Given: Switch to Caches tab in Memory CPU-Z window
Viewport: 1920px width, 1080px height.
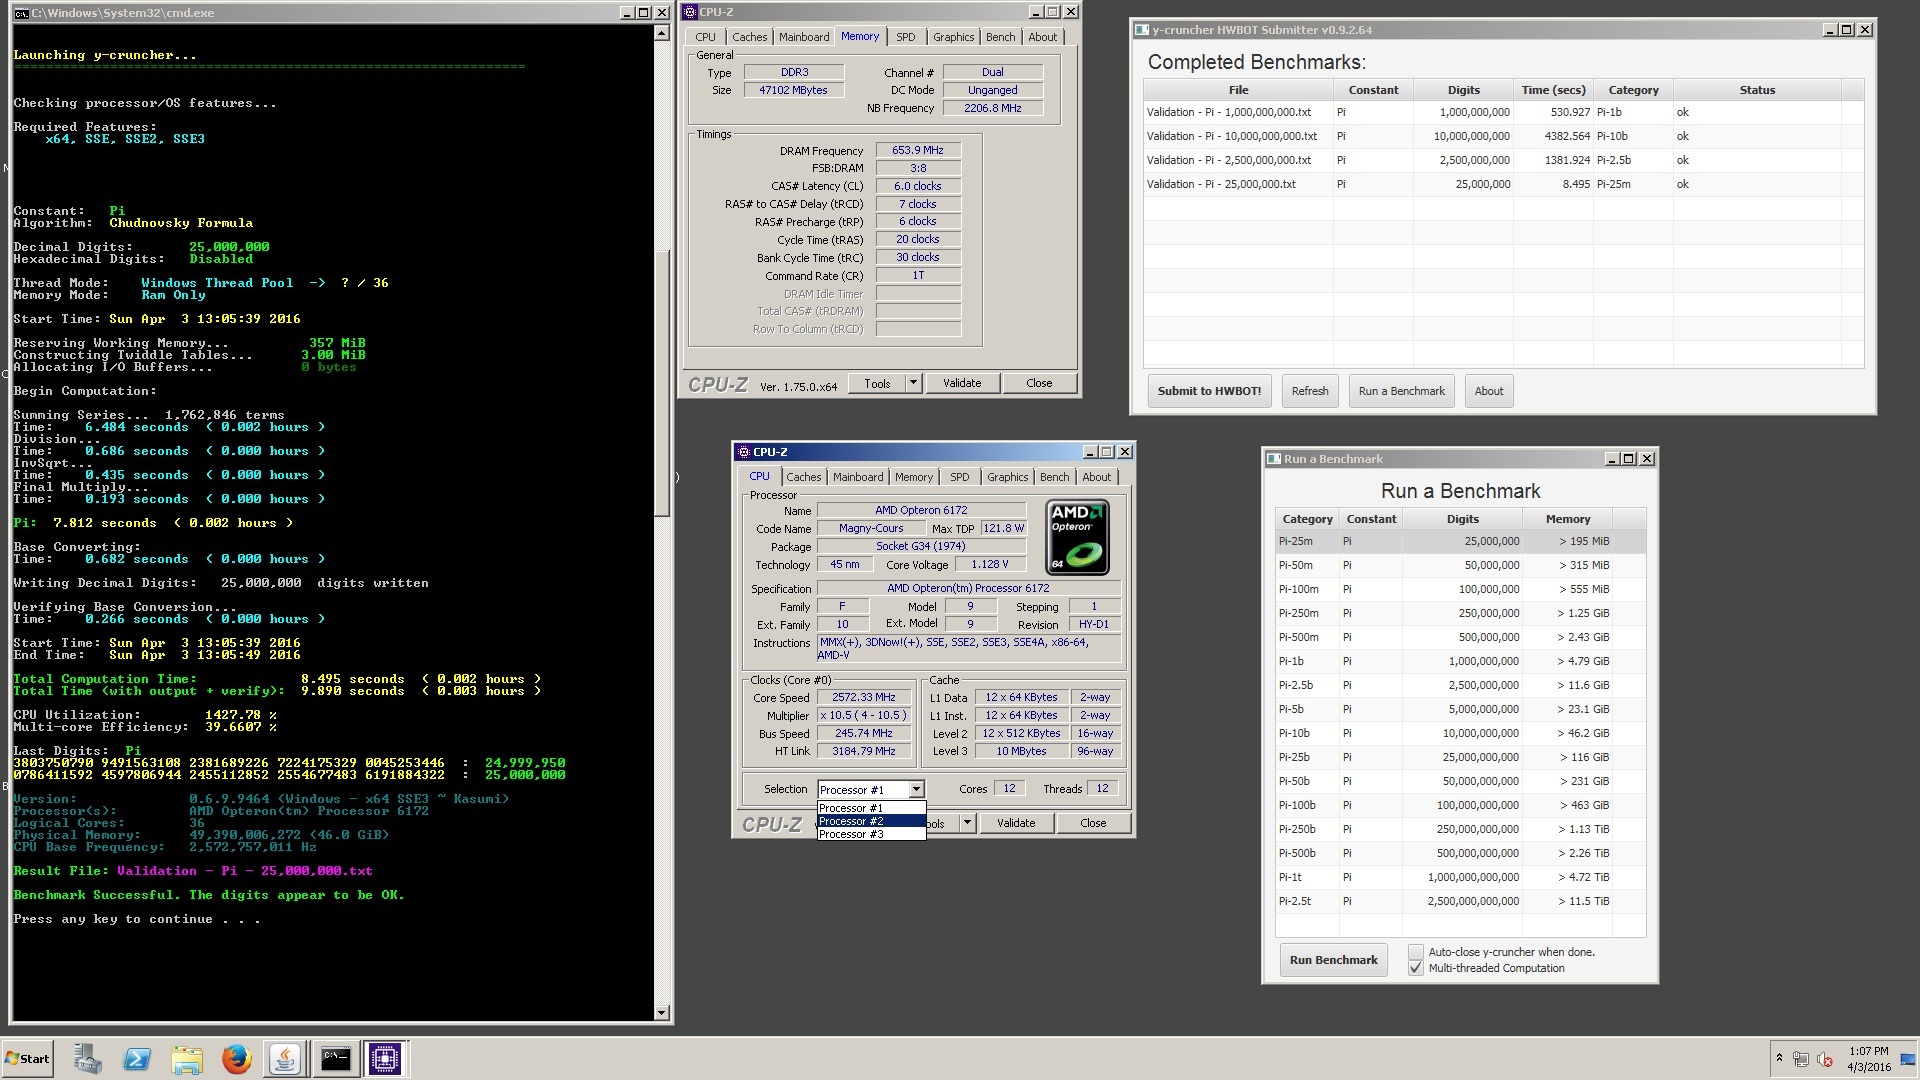Looking at the screenshot, I should 749,37.
